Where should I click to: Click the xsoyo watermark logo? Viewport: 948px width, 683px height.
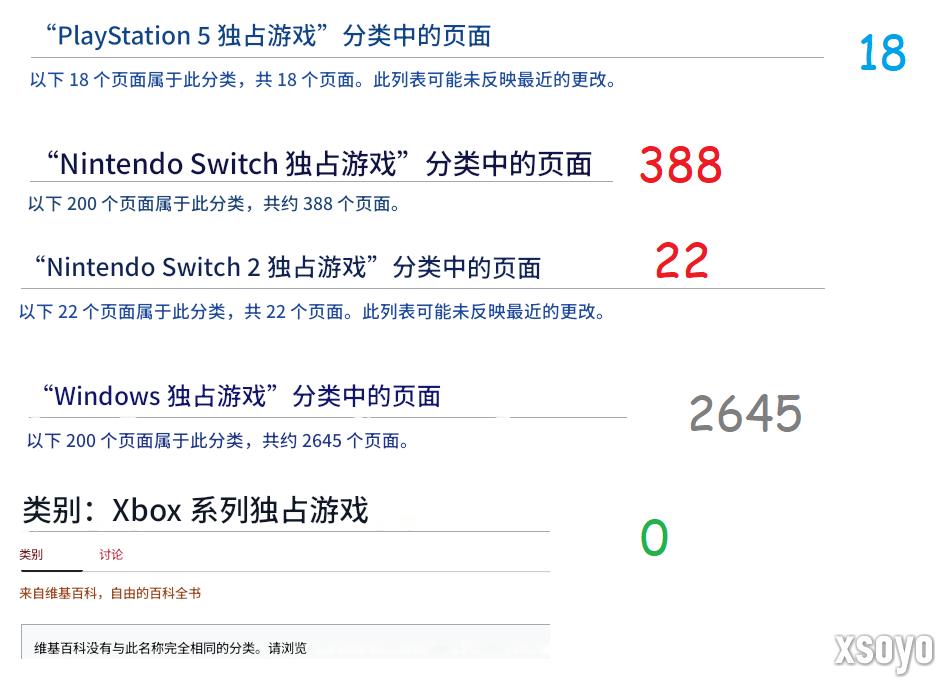(884, 650)
